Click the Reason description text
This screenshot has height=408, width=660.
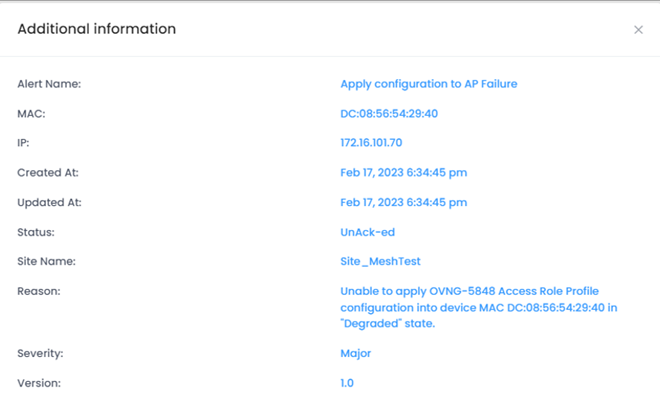click(x=478, y=307)
